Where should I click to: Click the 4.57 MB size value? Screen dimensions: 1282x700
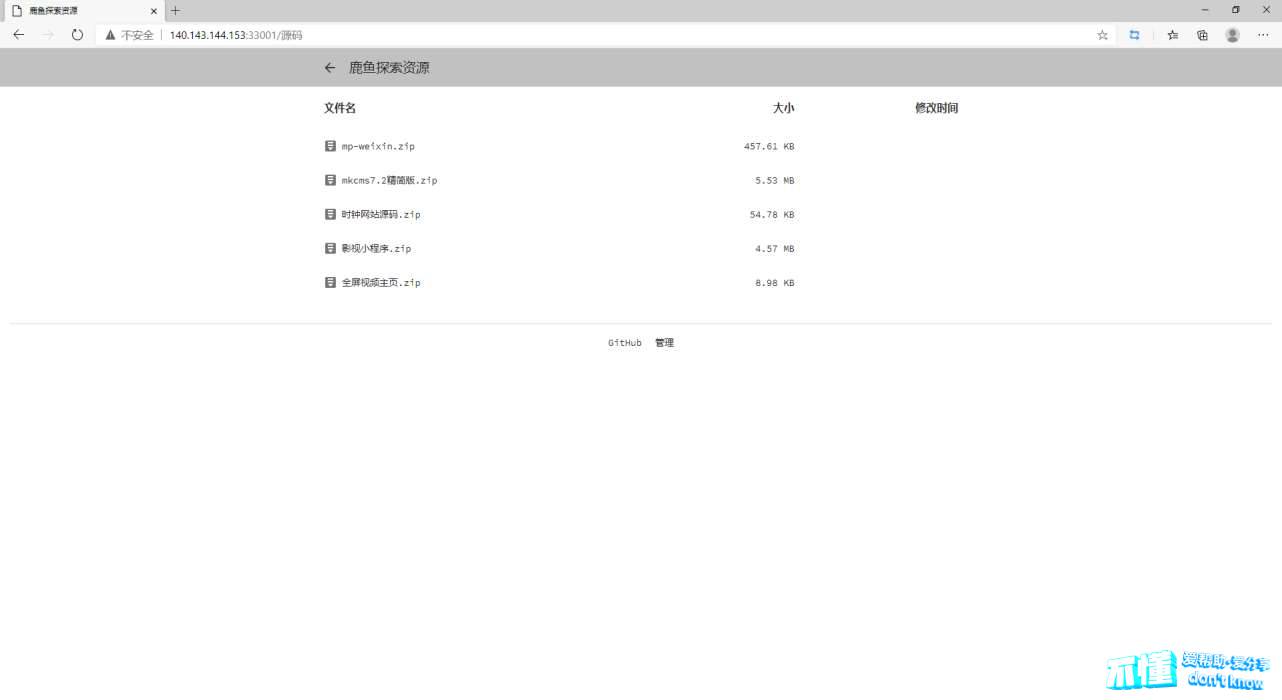(775, 248)
